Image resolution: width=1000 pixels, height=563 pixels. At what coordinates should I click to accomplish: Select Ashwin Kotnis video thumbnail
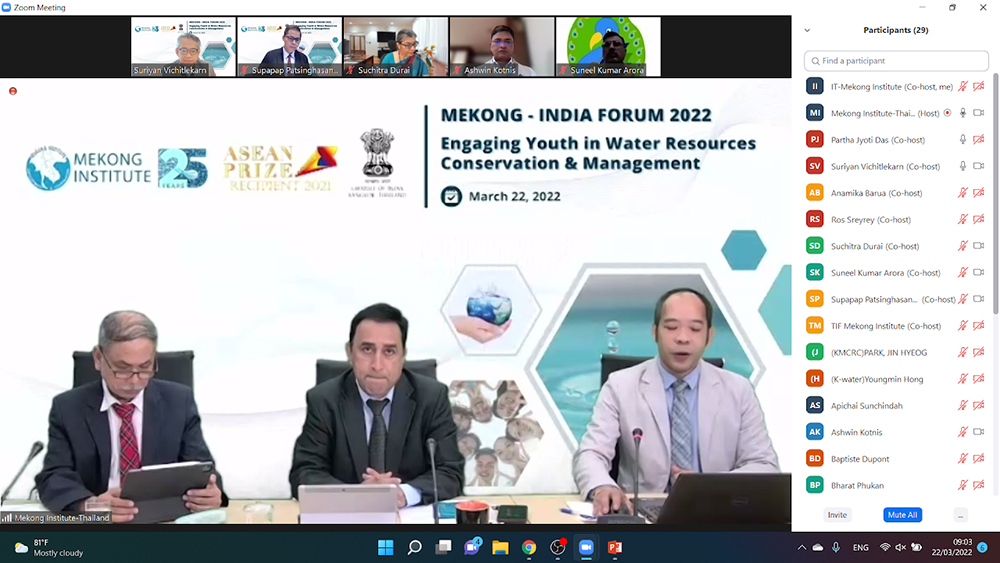click(502, 47)
